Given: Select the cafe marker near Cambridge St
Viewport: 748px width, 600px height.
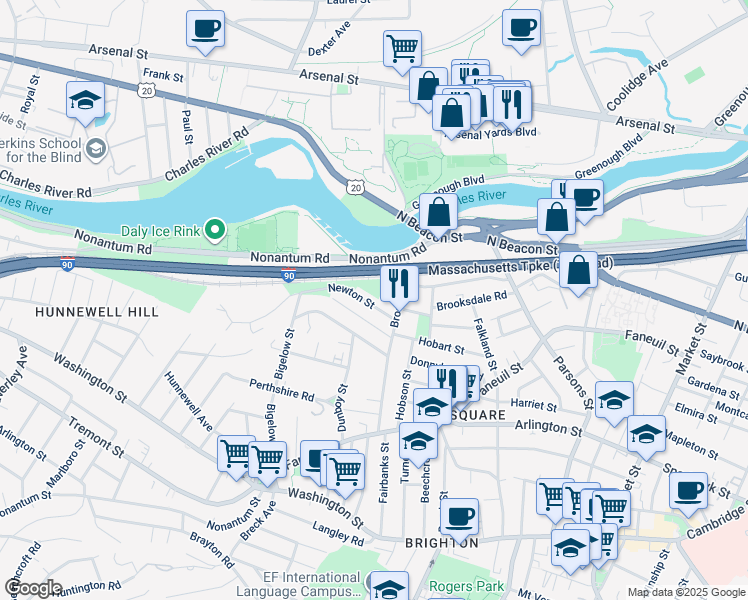Looking at the screenshot, I should pos(688,493).
